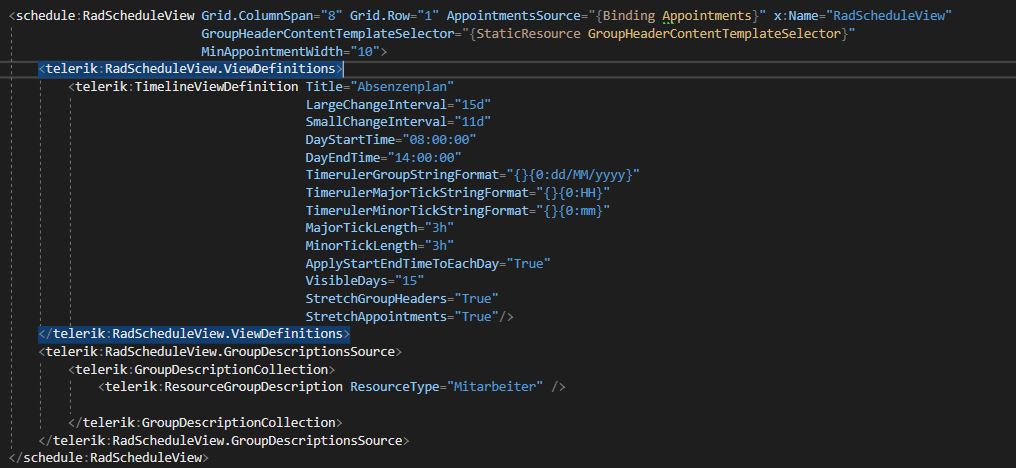
Task: Click the DayStartTime "08:00:00" value
Action: 438,140
